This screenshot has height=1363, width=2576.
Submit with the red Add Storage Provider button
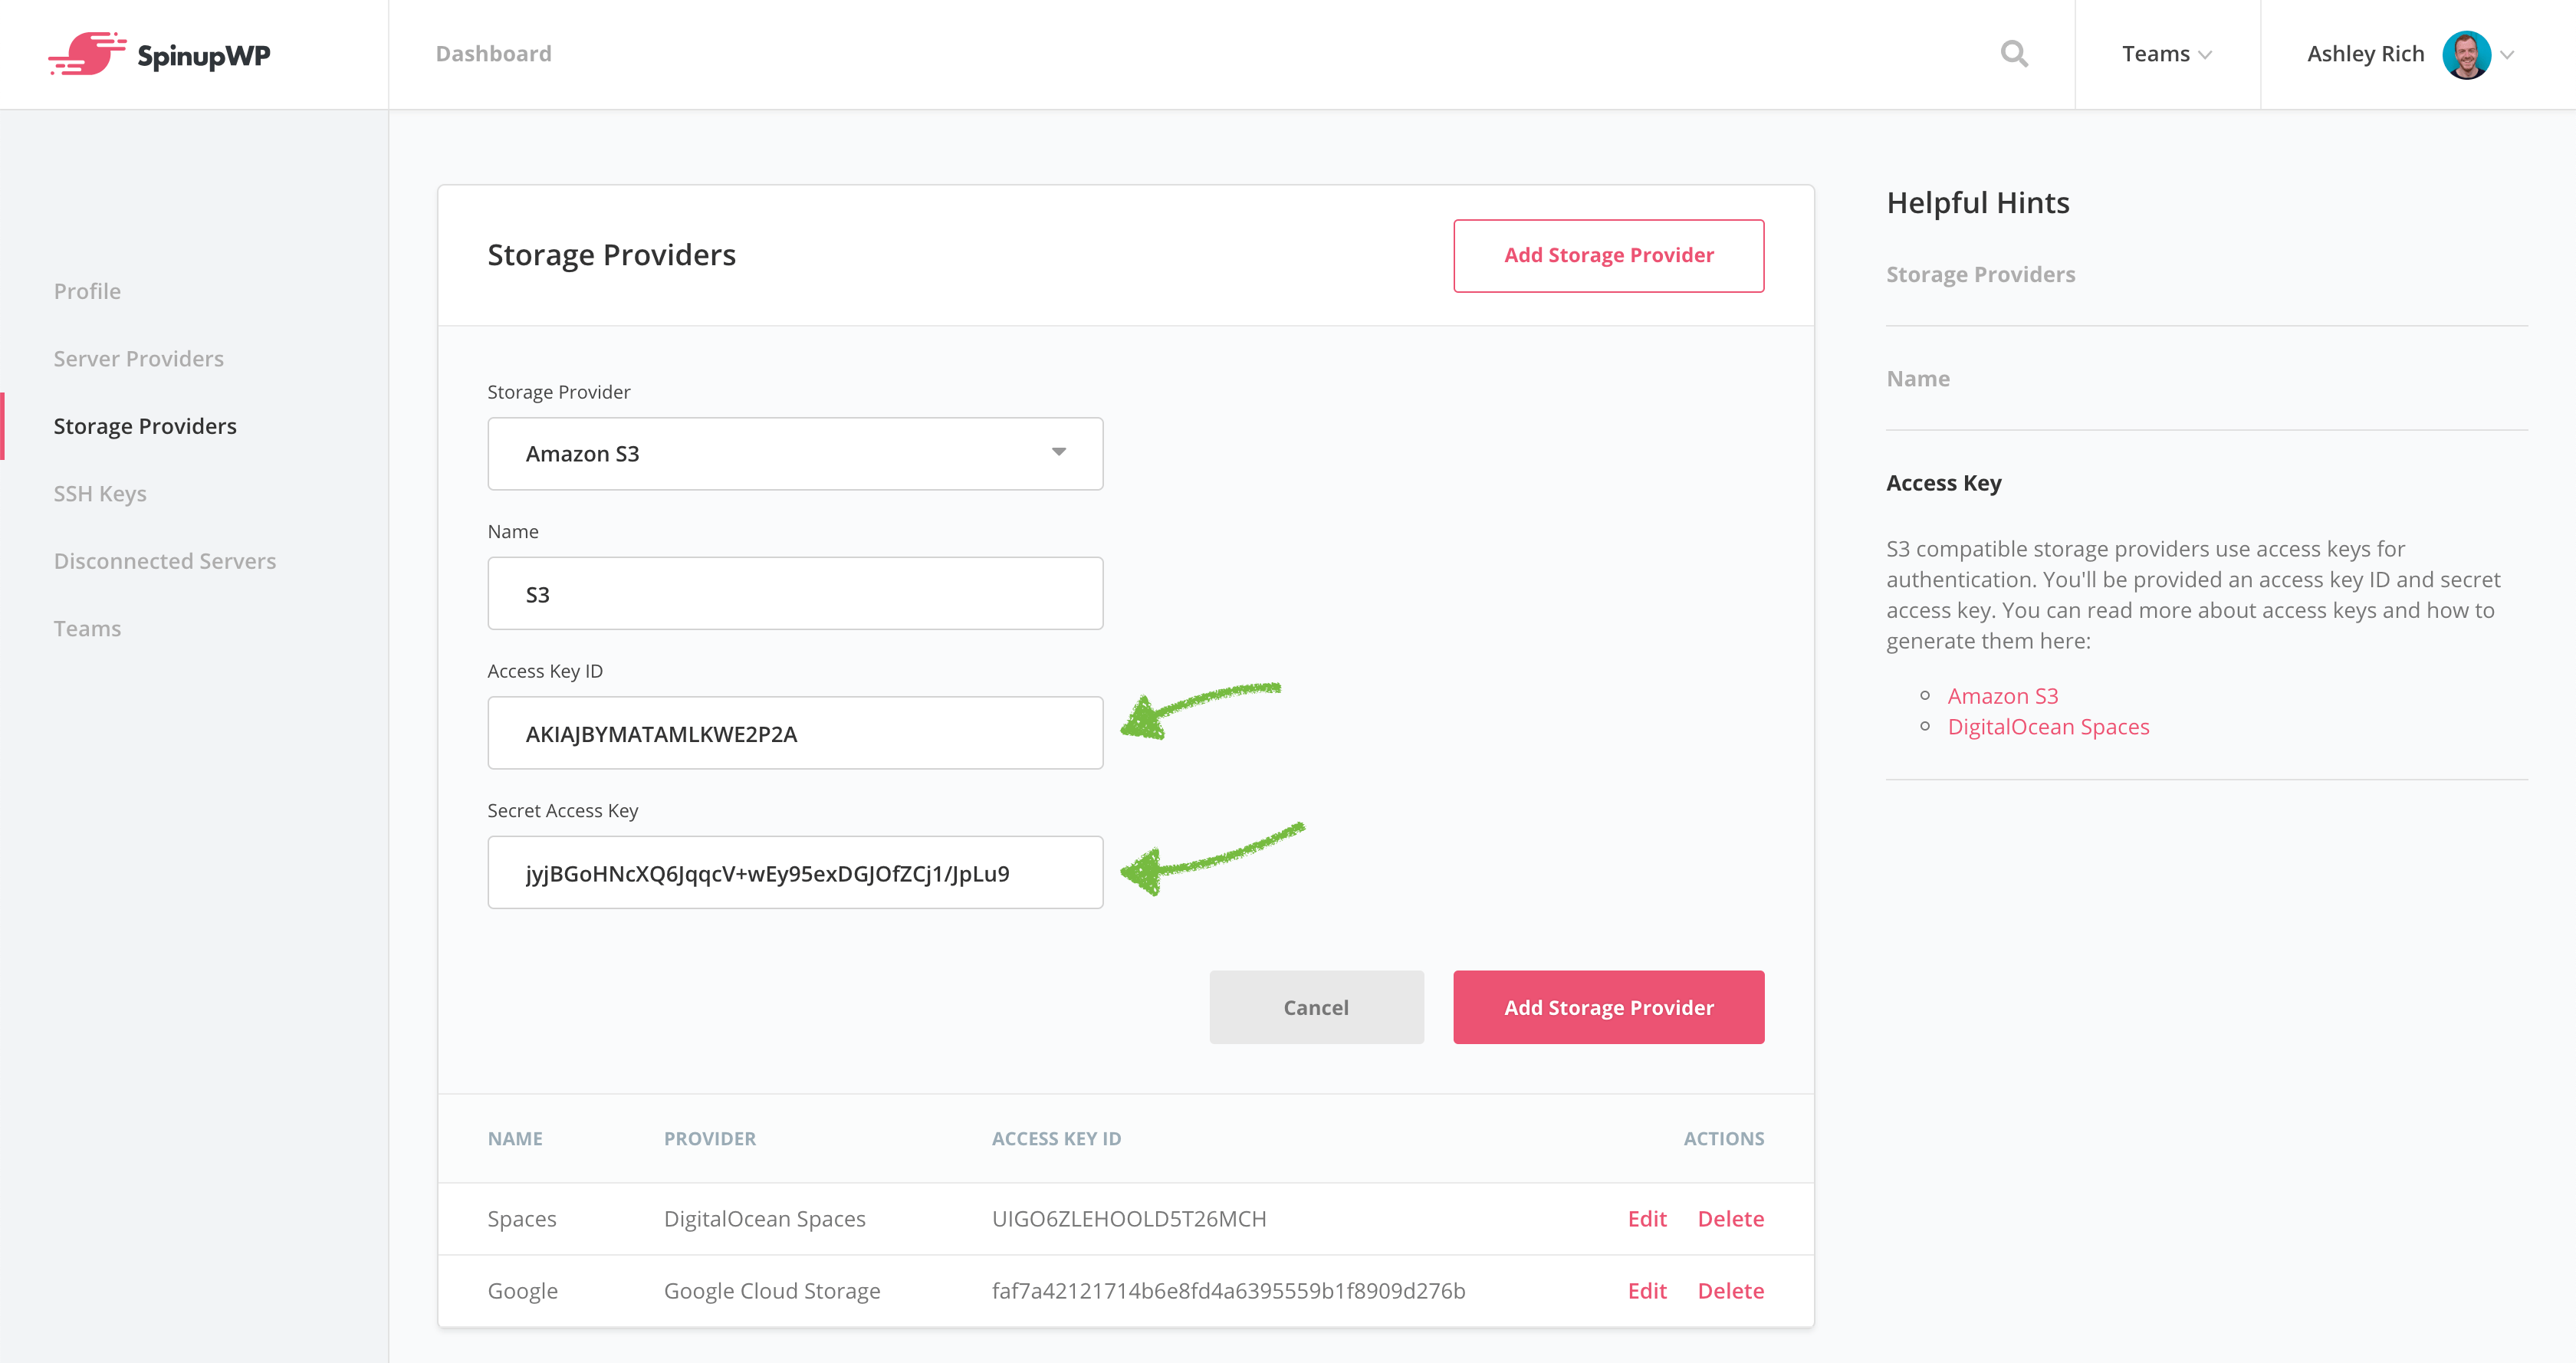(x=1608, y=1007)
